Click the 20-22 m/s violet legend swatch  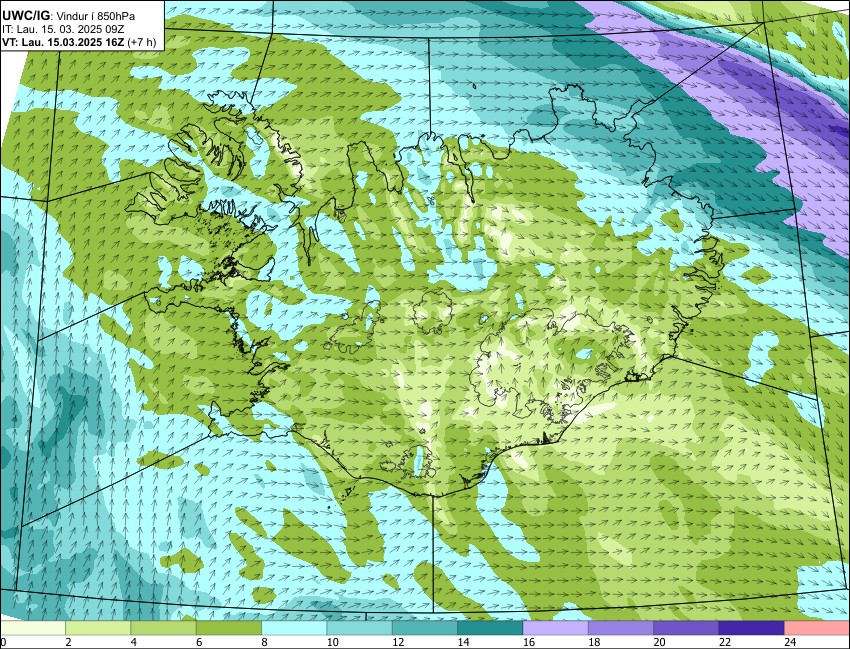tap(686, 628)
